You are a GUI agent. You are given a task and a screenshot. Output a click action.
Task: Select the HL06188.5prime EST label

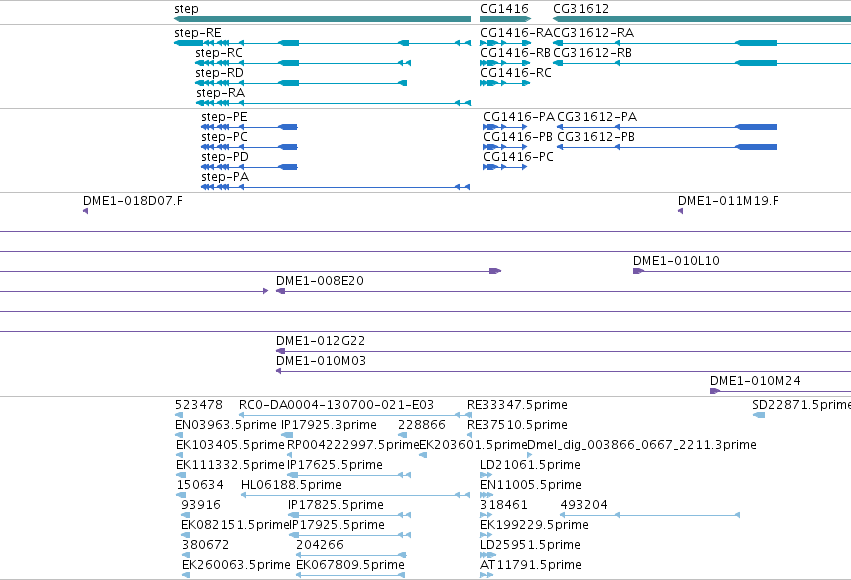(x=291, y=485)
